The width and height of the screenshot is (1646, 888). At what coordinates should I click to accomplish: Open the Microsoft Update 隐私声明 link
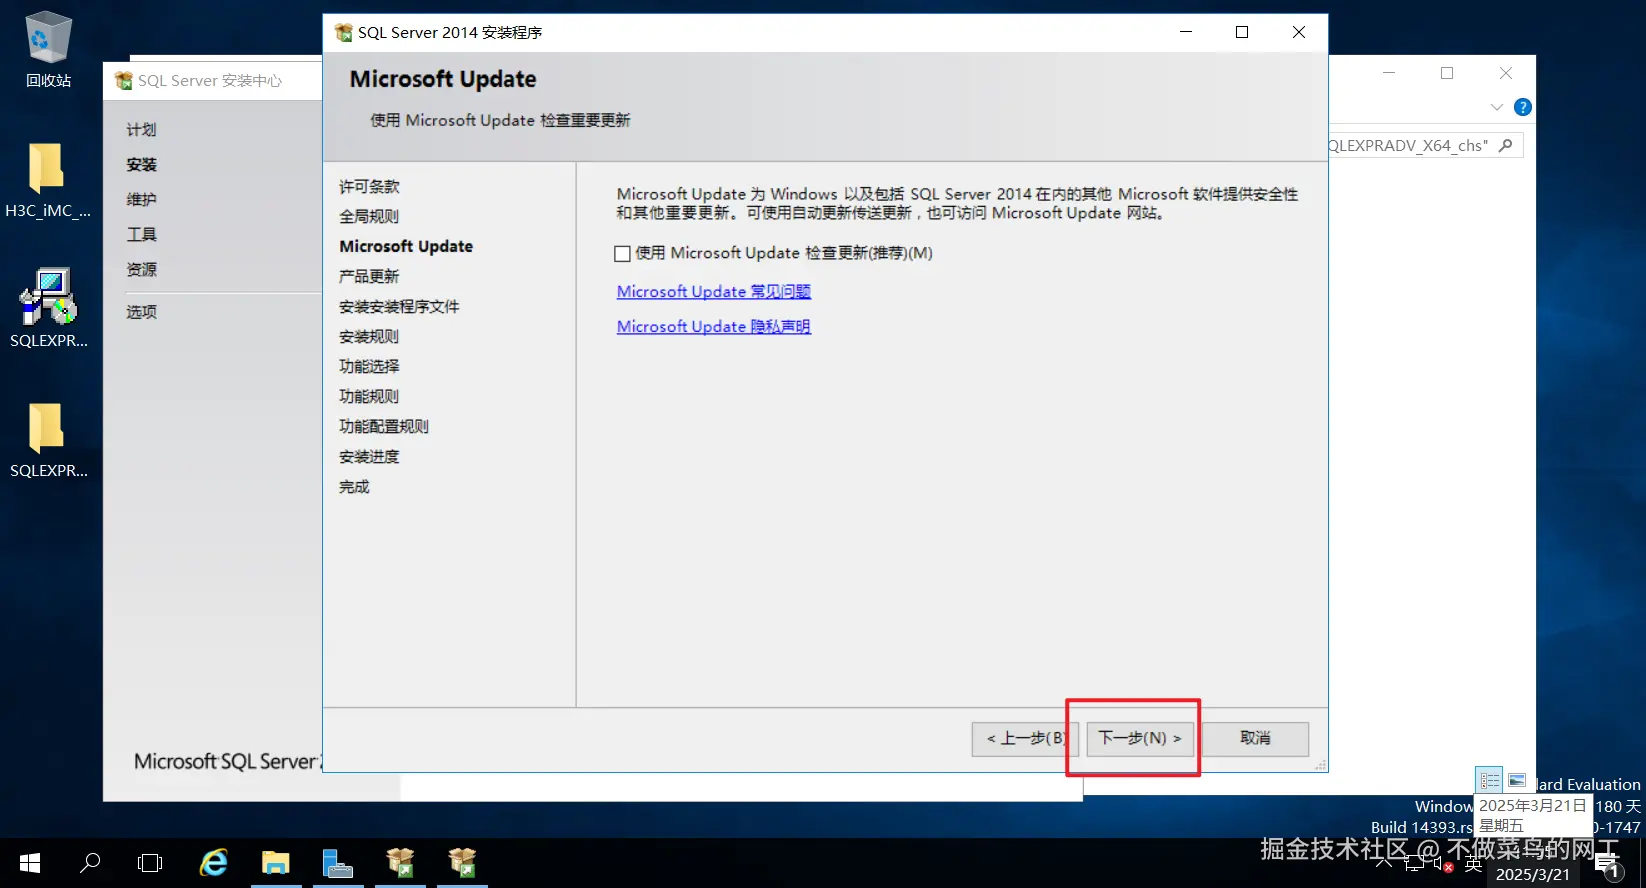pyautogui.click(x=713, y=327)
